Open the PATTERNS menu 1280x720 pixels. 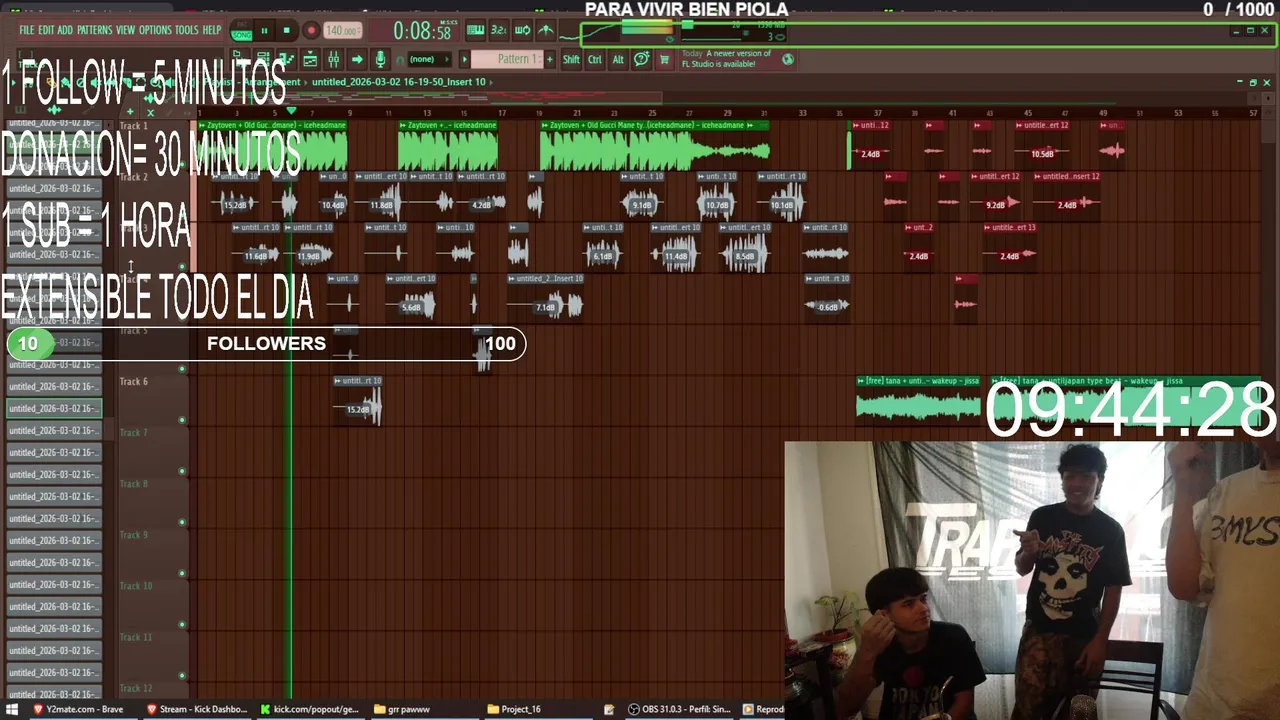coord(94,30)
